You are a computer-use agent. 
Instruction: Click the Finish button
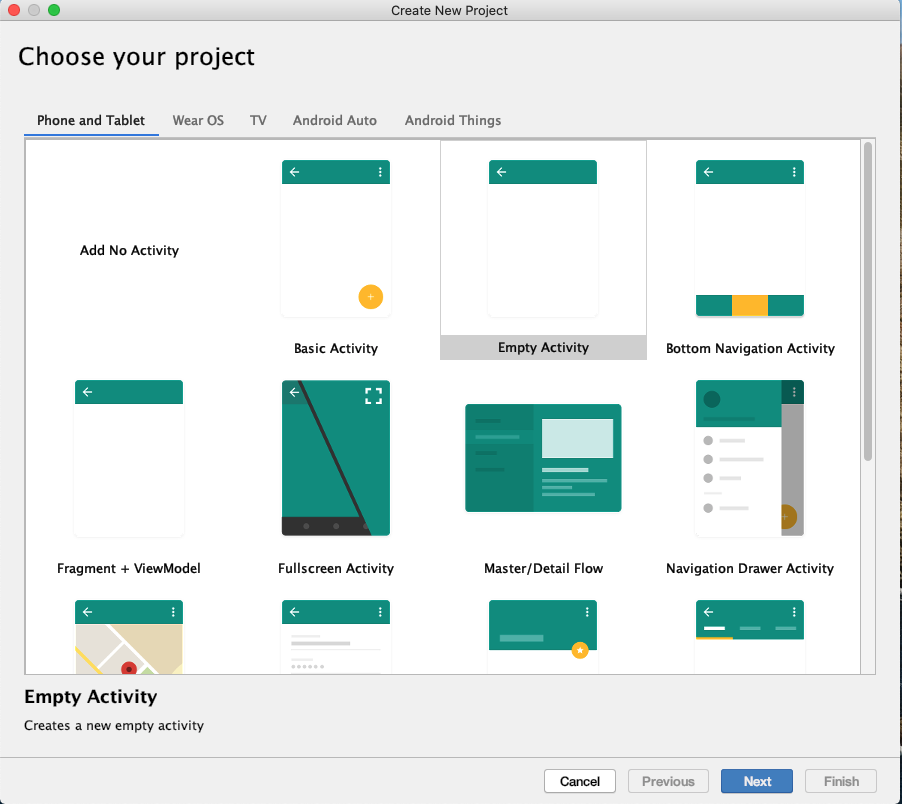click(841, 781)
